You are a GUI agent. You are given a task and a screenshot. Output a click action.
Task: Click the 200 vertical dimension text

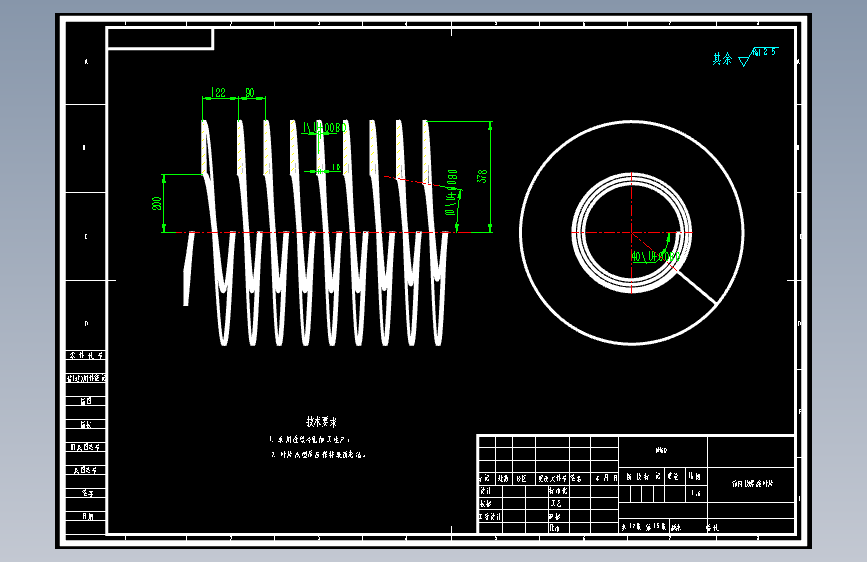(156, 203)
